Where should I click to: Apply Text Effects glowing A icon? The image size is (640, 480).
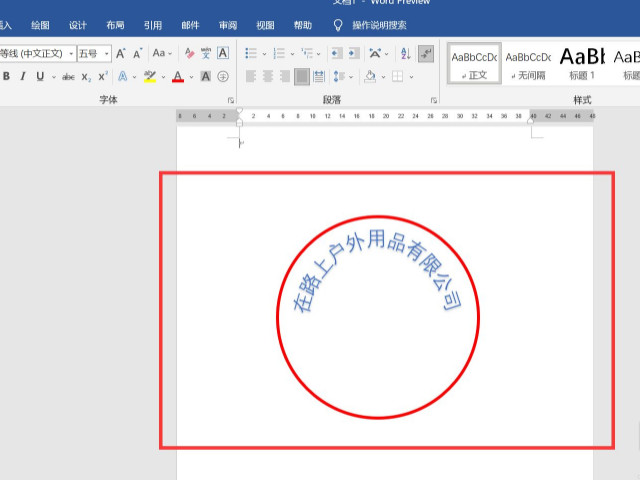[x=122, y=76]
